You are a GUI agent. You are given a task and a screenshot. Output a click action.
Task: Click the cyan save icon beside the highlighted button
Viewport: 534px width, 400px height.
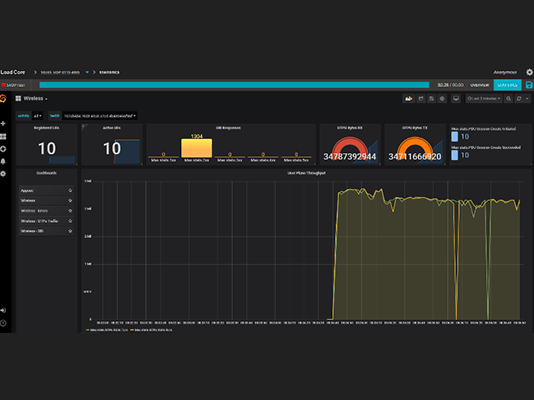click(529, 85)
